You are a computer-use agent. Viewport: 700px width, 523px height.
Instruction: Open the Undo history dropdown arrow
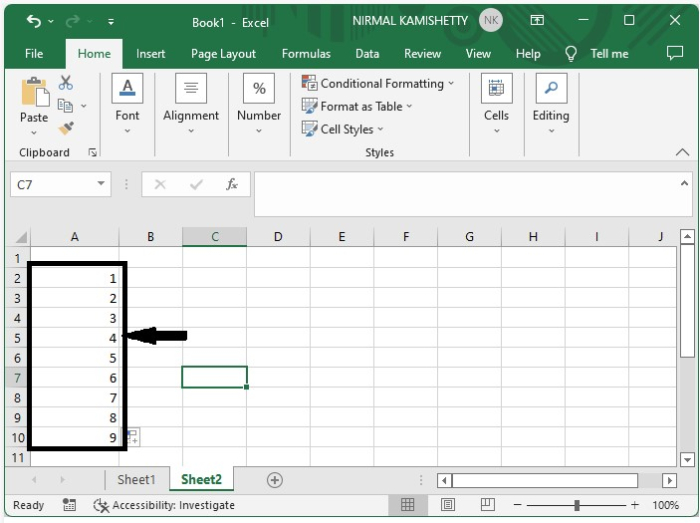pos(51,21)
